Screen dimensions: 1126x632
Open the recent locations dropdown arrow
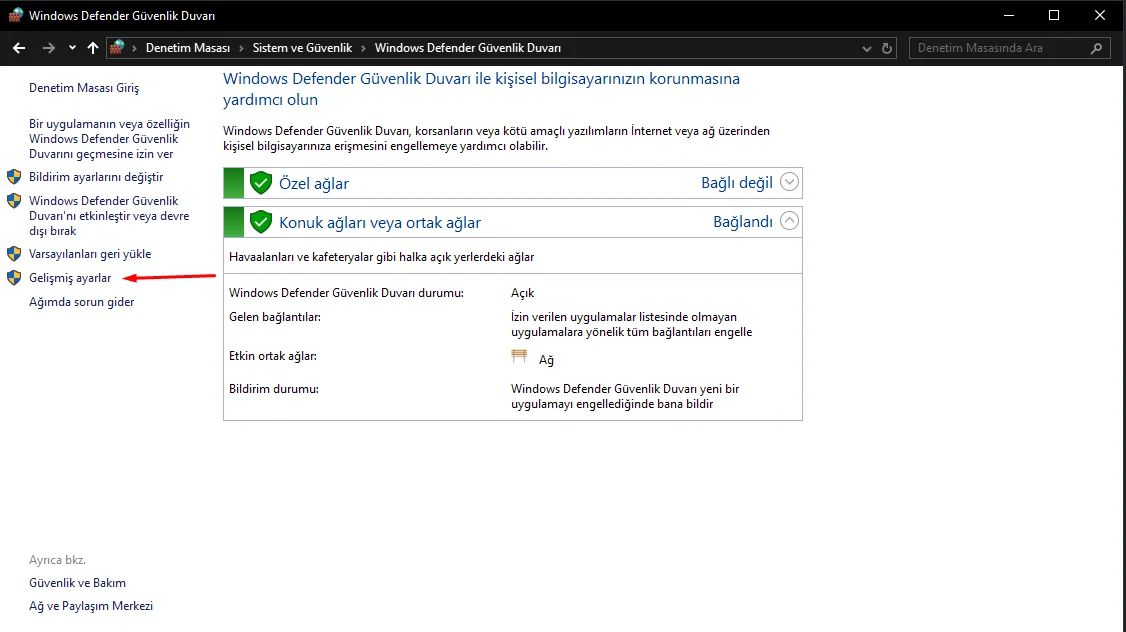(x=72, y=48)
